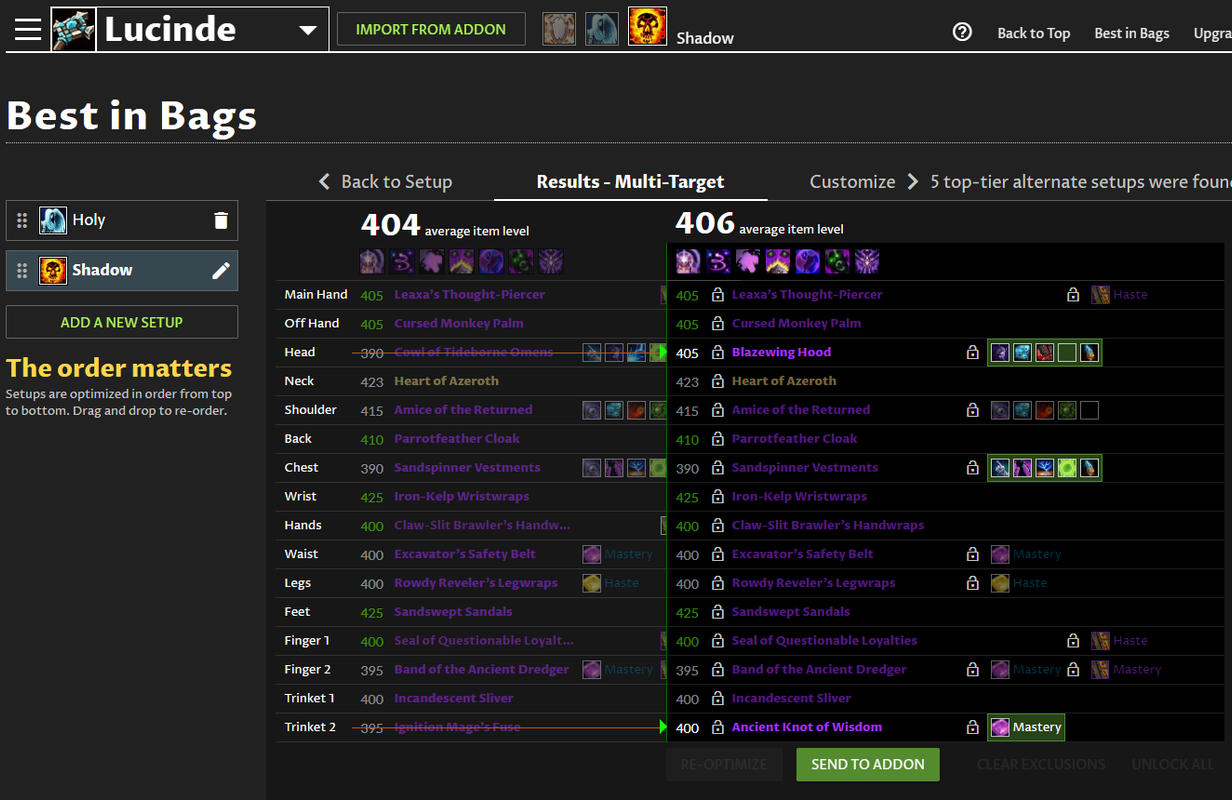Toggle lock on Leaxa's Thought-Piercer in 406 column

[x=717, y=295]
